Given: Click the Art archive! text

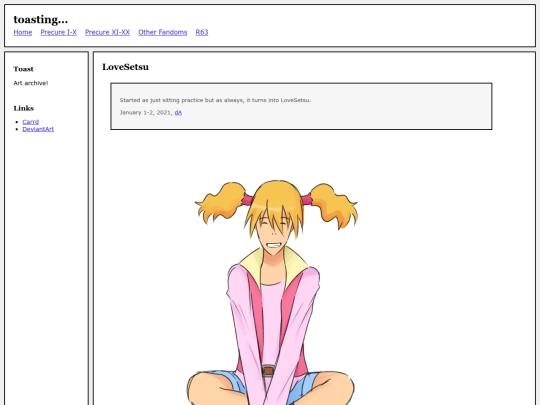Looking at the screenshot, I should tap(31, 83).
